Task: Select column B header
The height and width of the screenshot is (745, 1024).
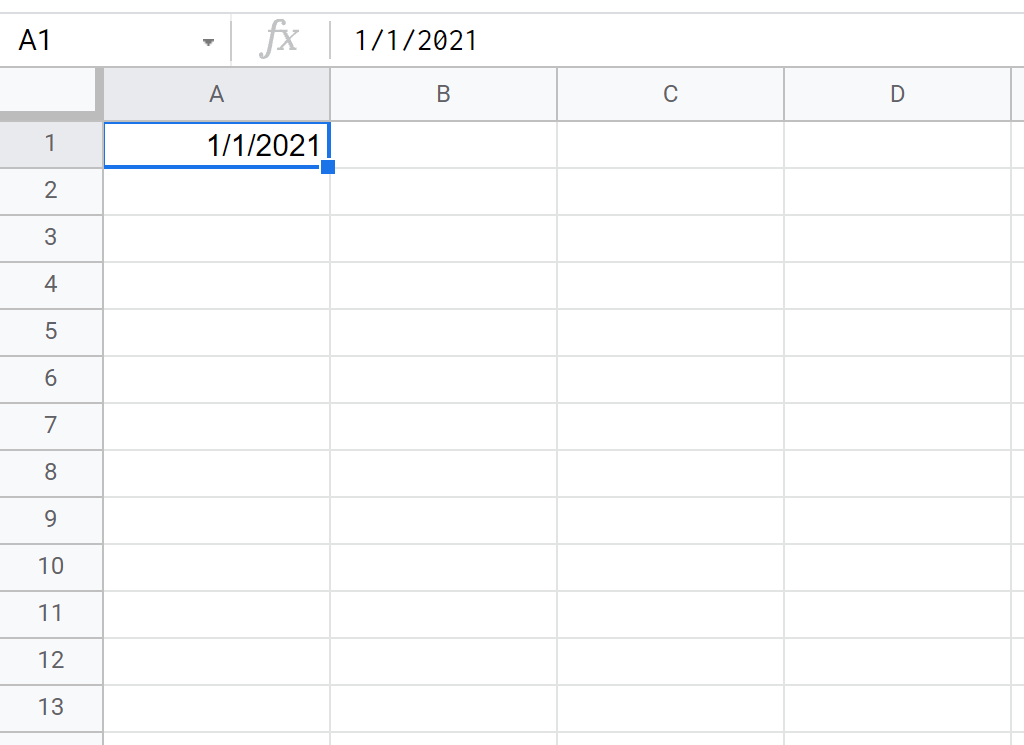Action: tap(444, 94)
